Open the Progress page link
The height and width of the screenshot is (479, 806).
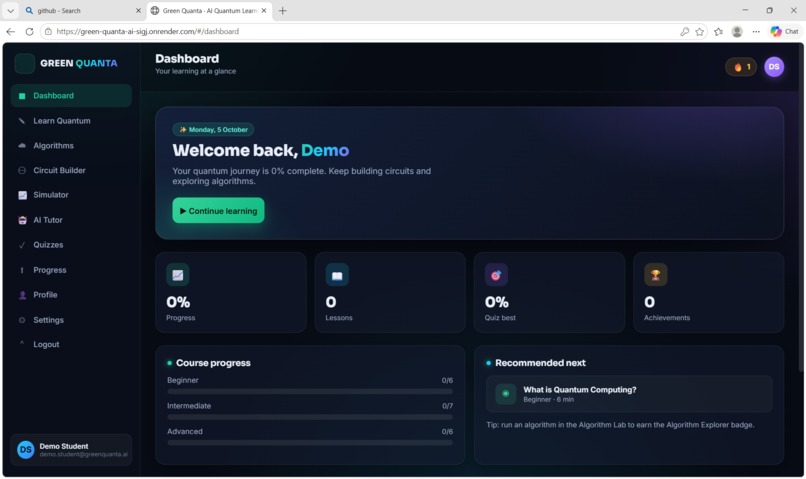(71, 270)
